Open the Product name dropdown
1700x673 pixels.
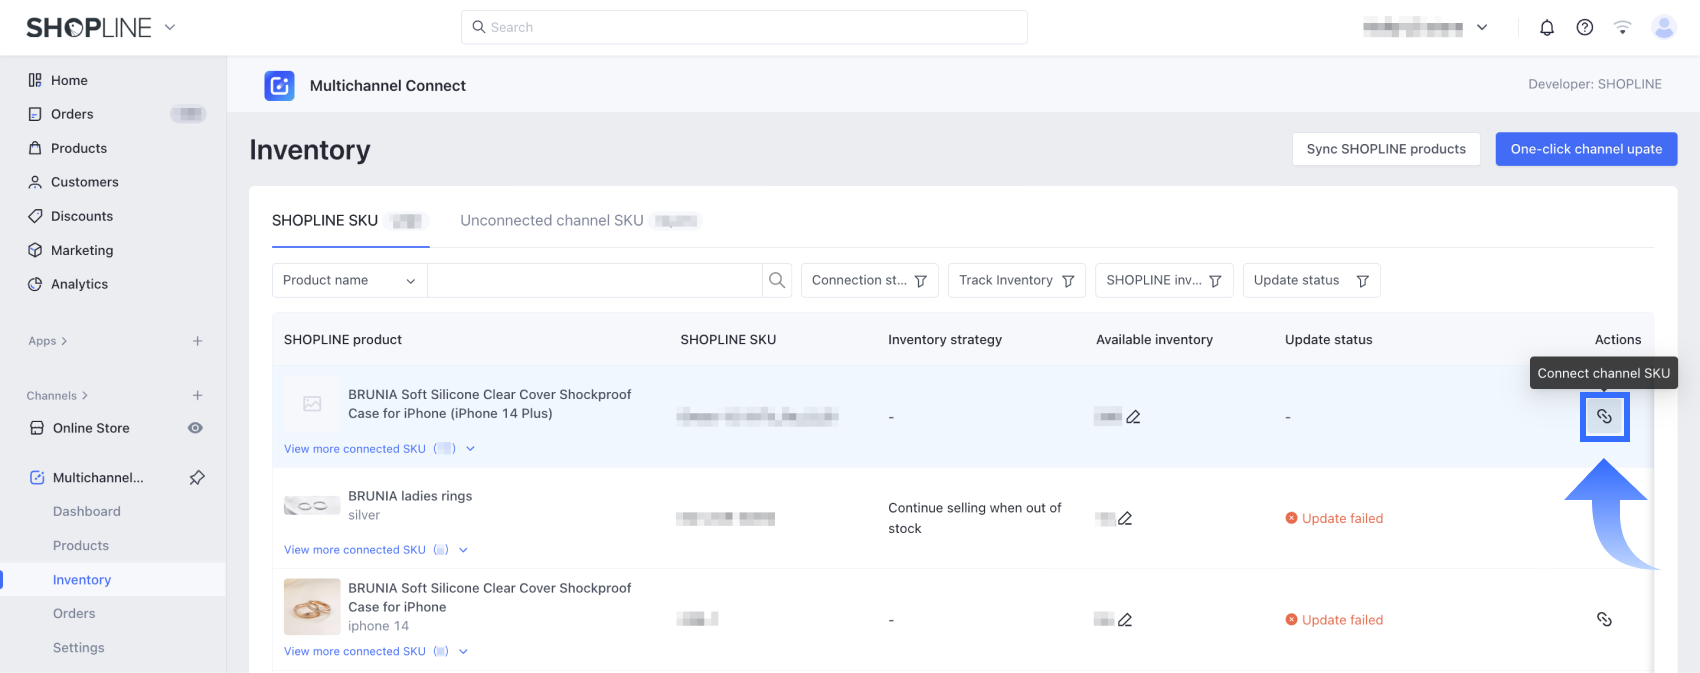[x=349, y=280]
